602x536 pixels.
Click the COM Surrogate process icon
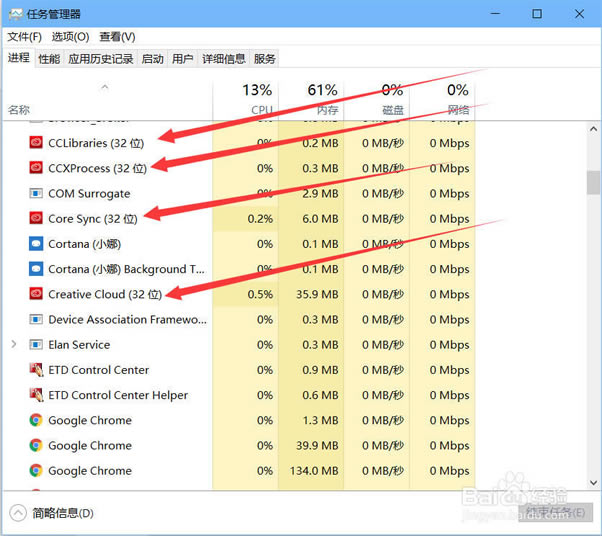36,193
